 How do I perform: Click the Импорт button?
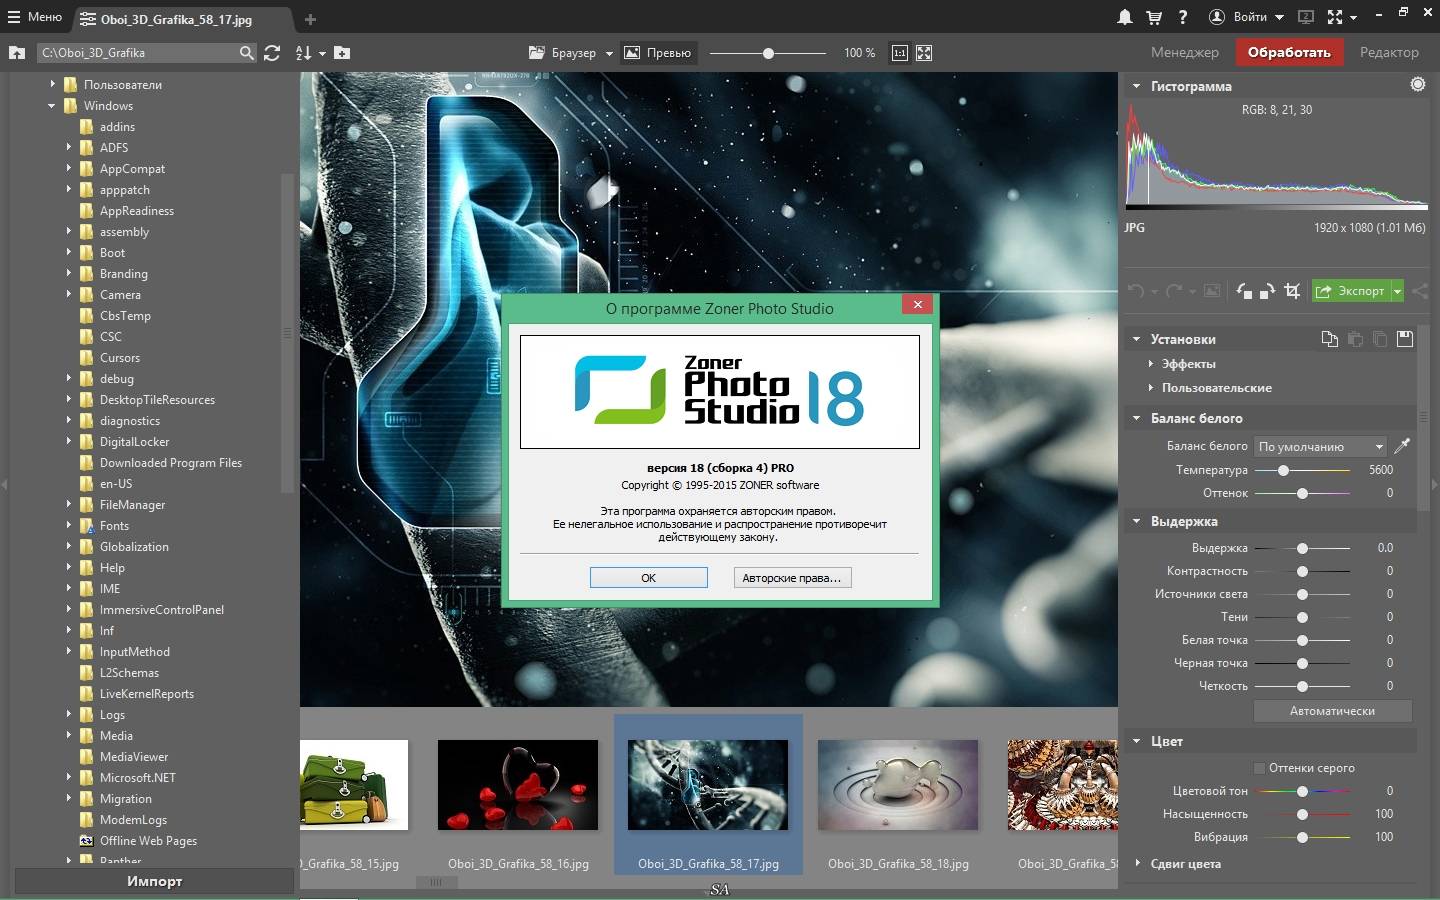154,881
